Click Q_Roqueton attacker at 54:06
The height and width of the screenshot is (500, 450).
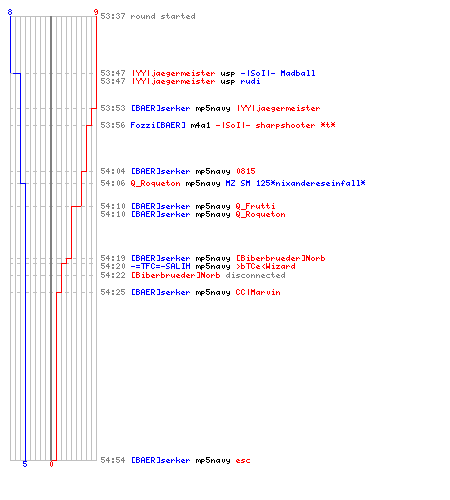(155, 183)
